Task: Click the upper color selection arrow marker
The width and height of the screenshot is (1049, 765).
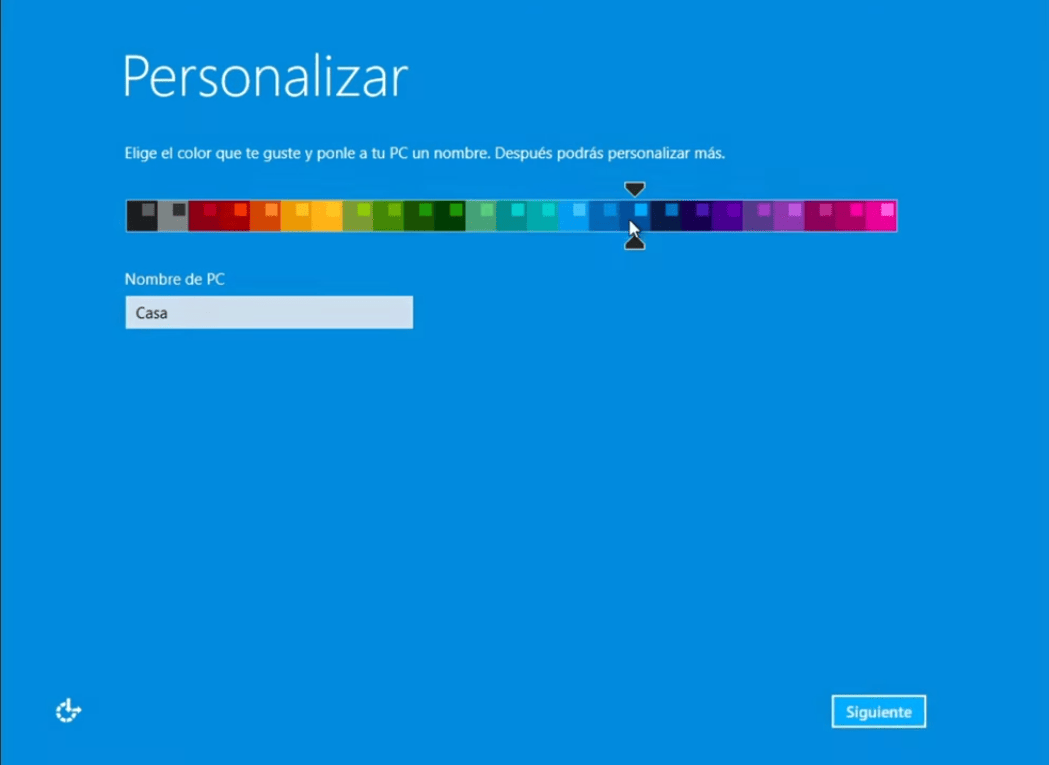Action: [634, 189]
